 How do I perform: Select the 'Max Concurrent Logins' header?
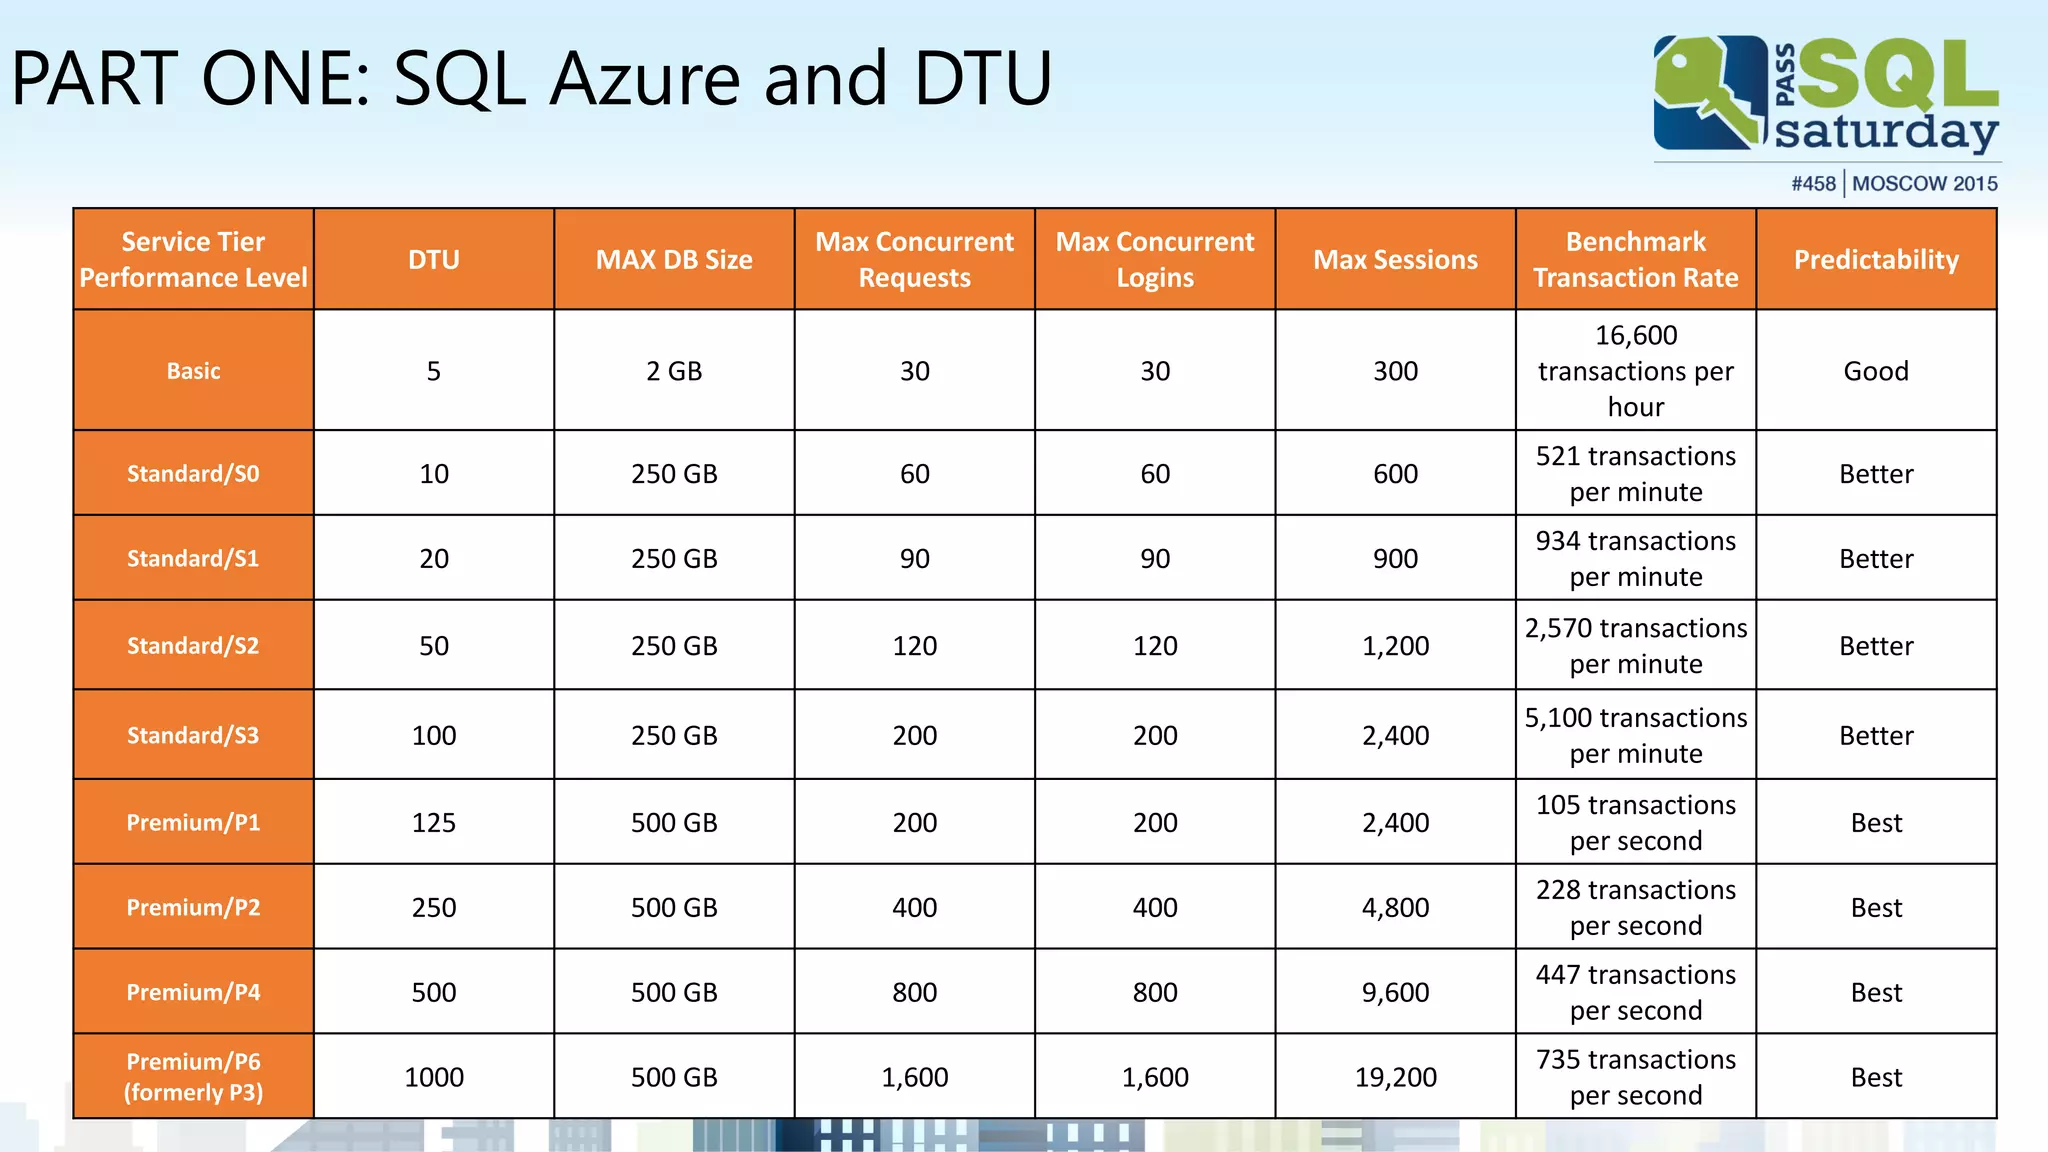pos(1155,259)
